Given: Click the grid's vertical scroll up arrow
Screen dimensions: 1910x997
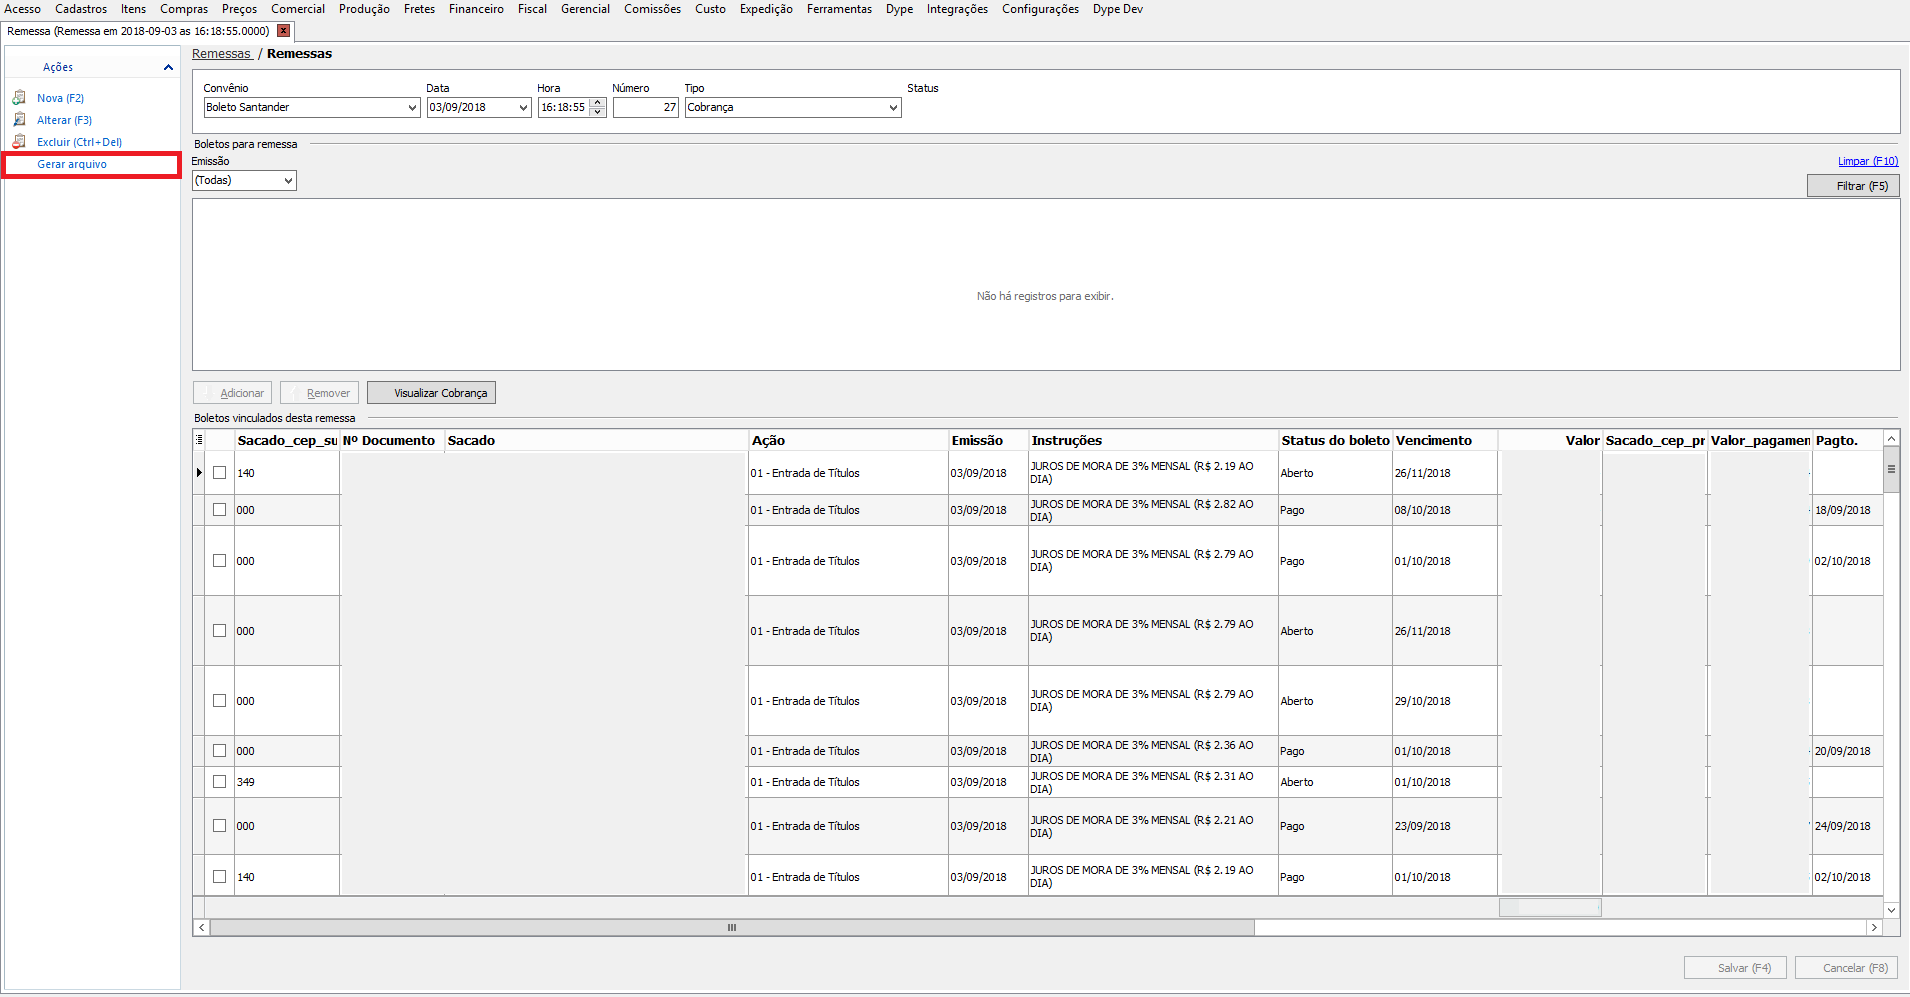Looking at the screenshot, I should (x=1891, y=439).
